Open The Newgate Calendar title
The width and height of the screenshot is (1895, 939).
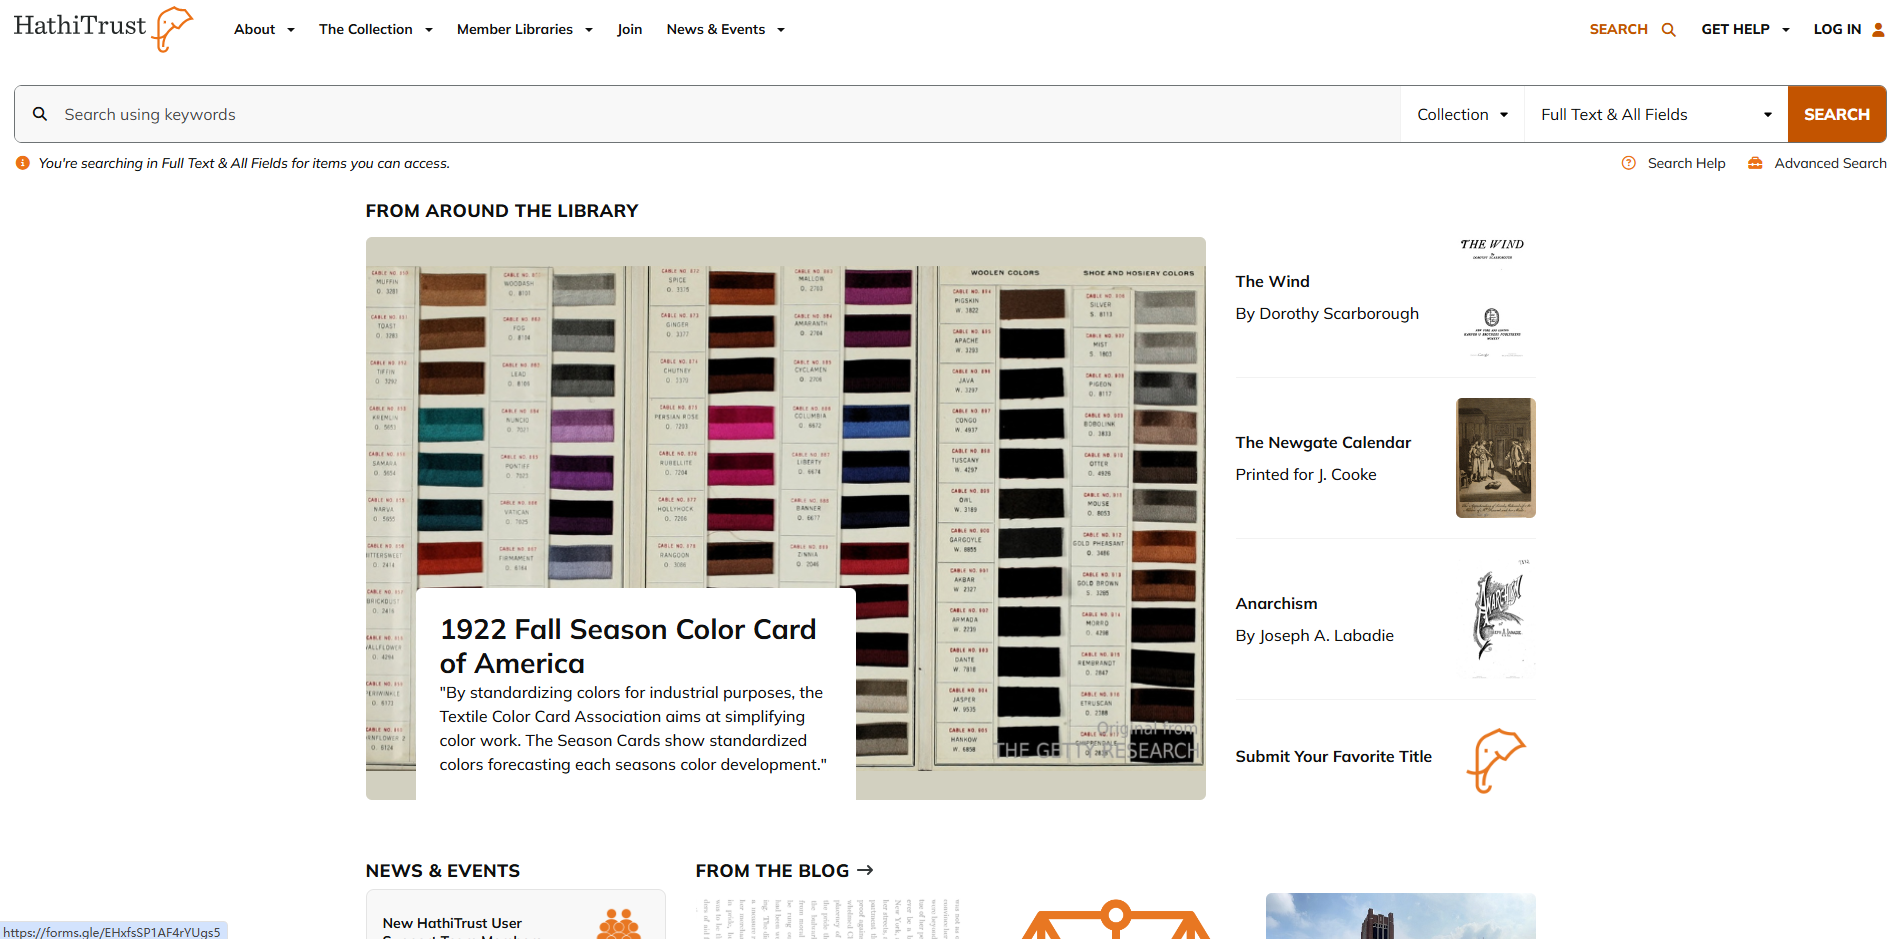click(1323, 442)
